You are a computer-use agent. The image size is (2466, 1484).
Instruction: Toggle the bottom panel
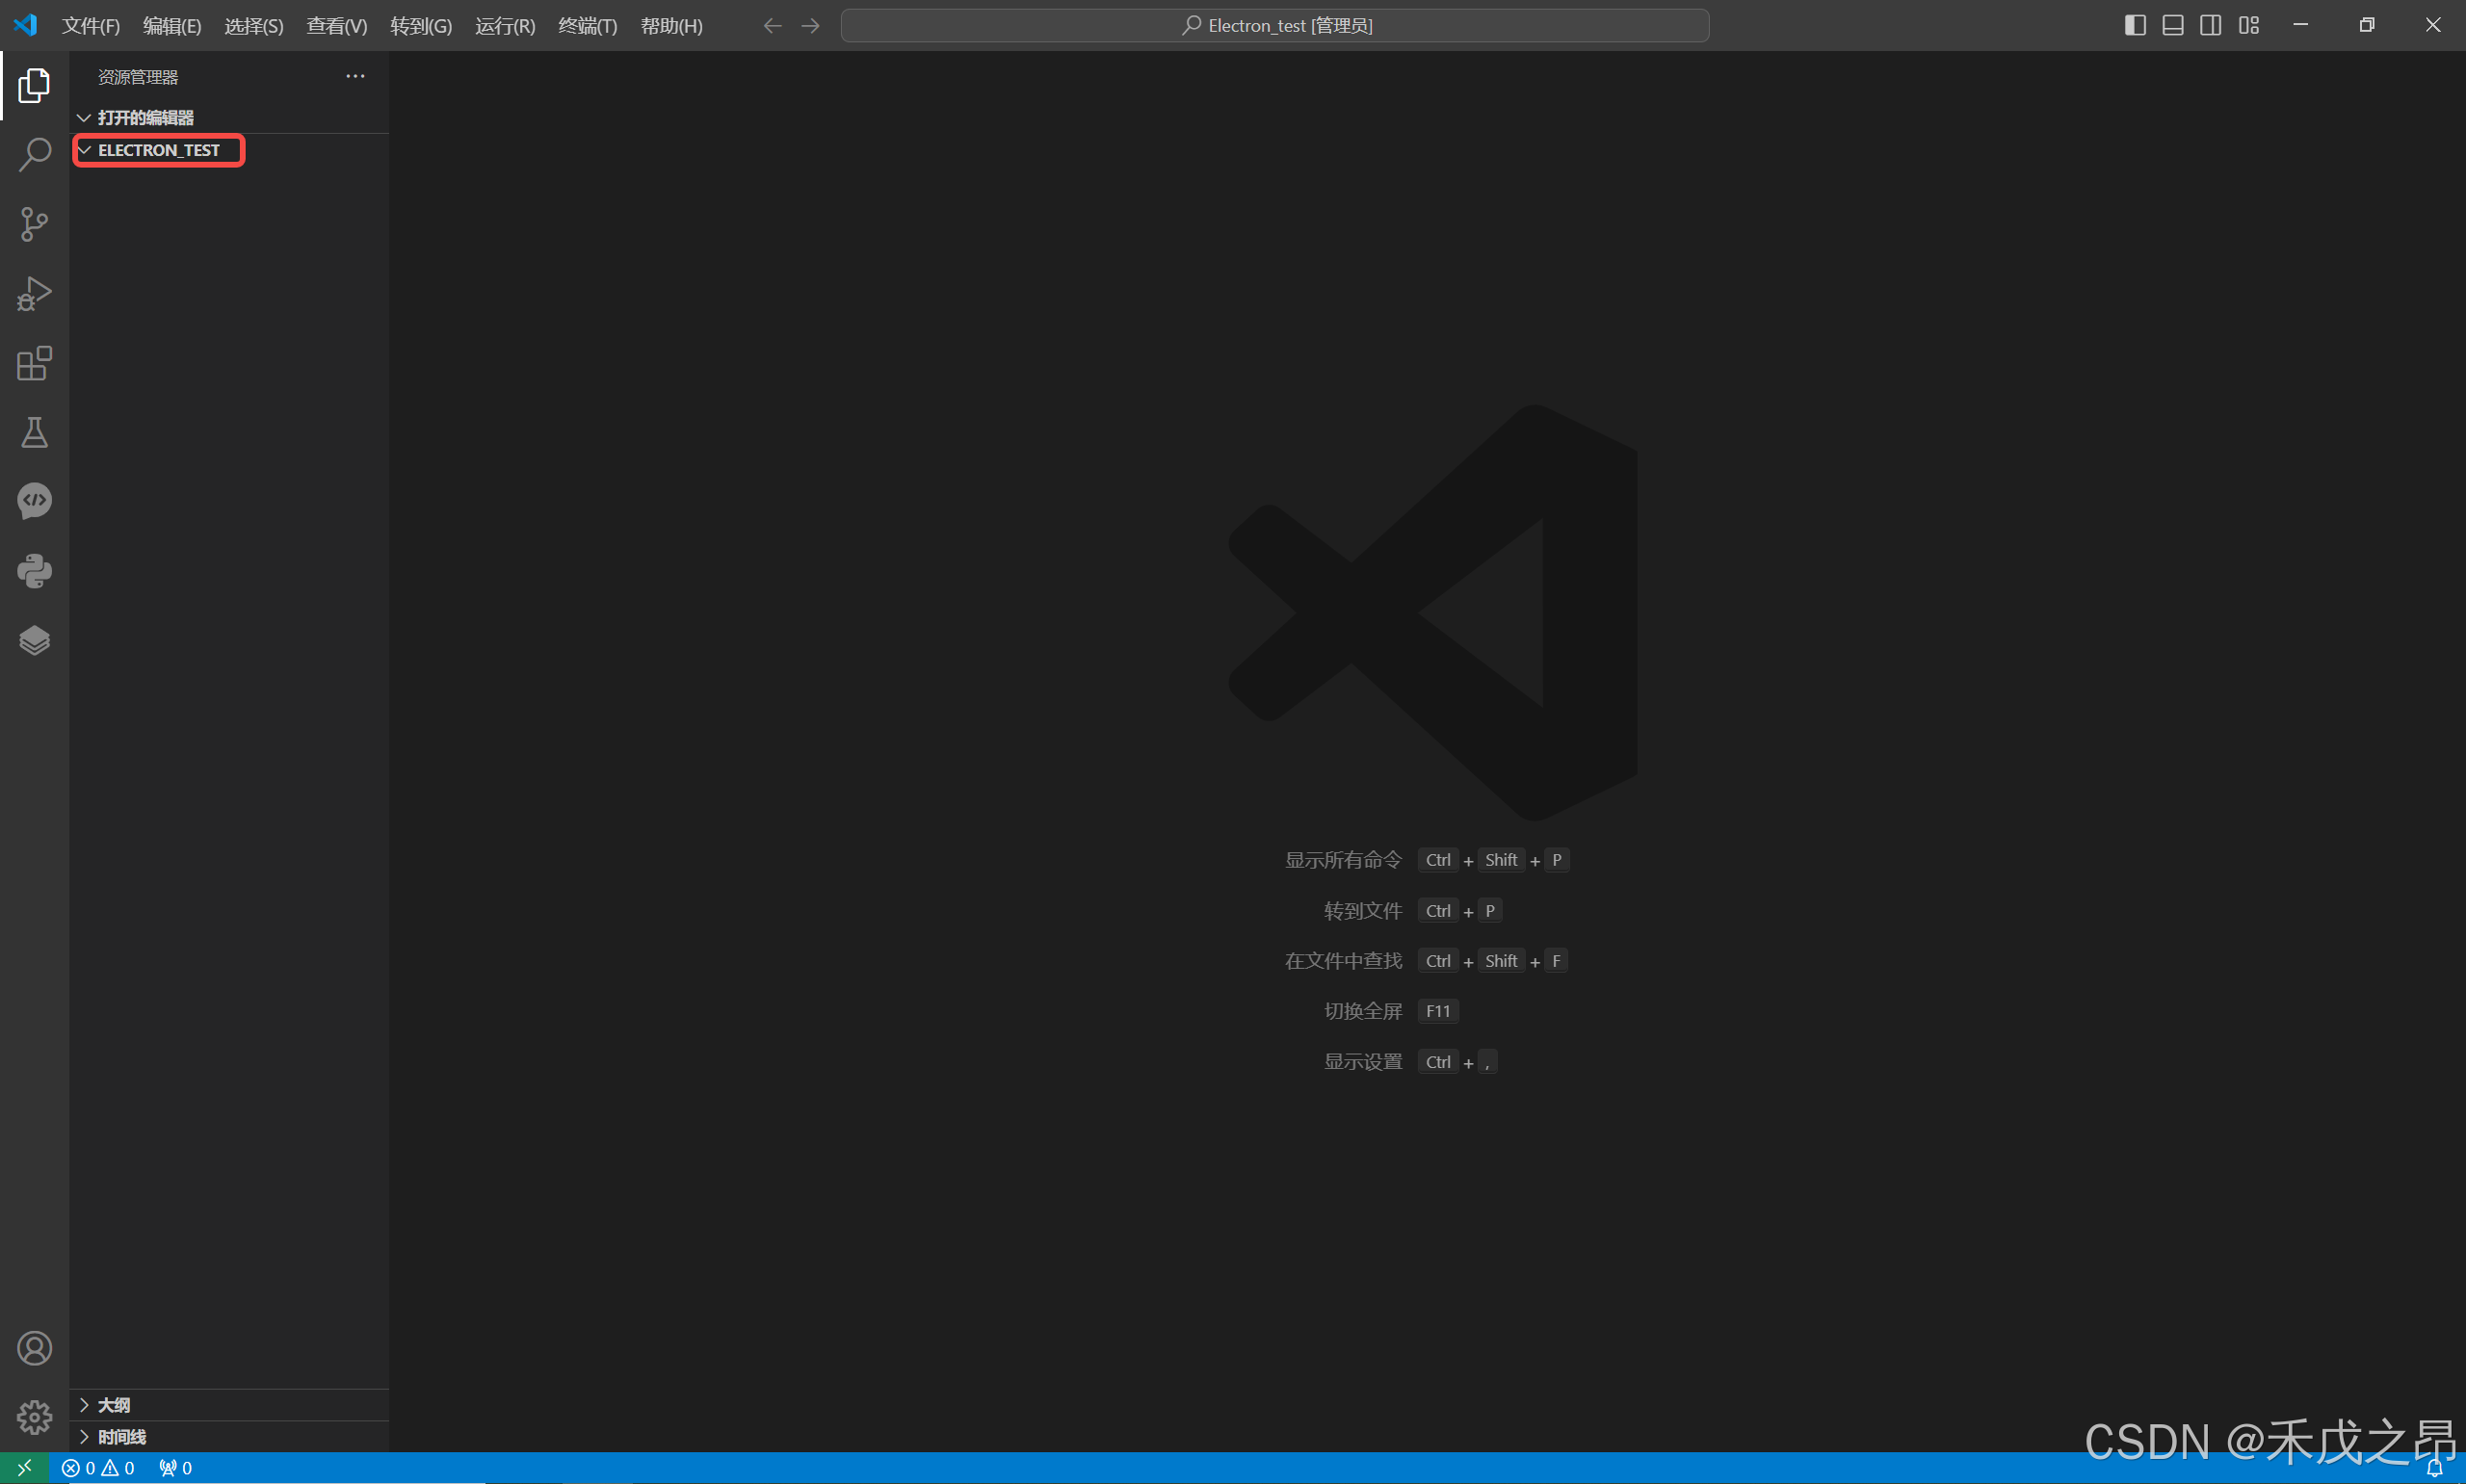point(2173,26)
